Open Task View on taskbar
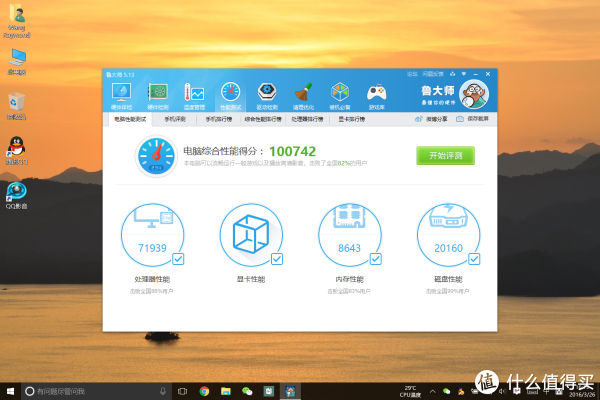This screenshot has width=600, height=400. click(183, 391)
